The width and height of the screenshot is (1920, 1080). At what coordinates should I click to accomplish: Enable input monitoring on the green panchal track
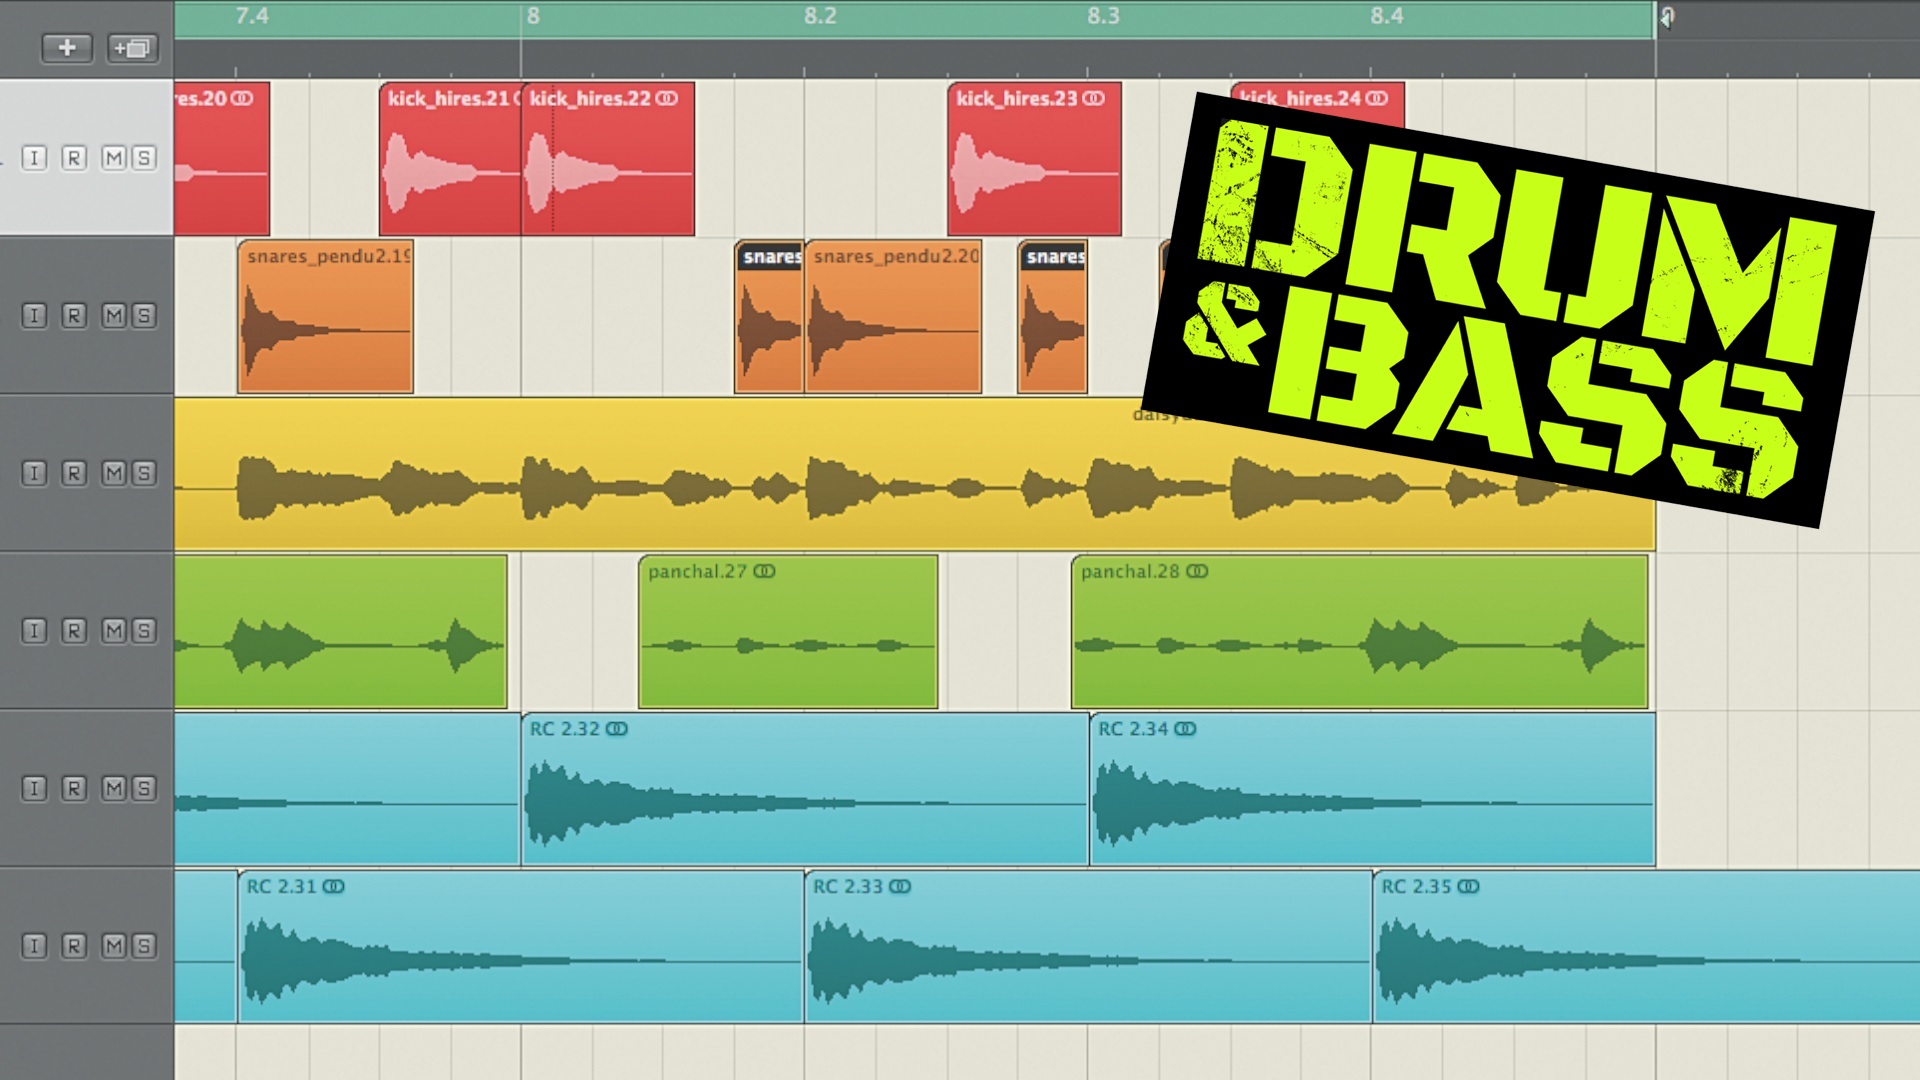click(x=33, y=631)
